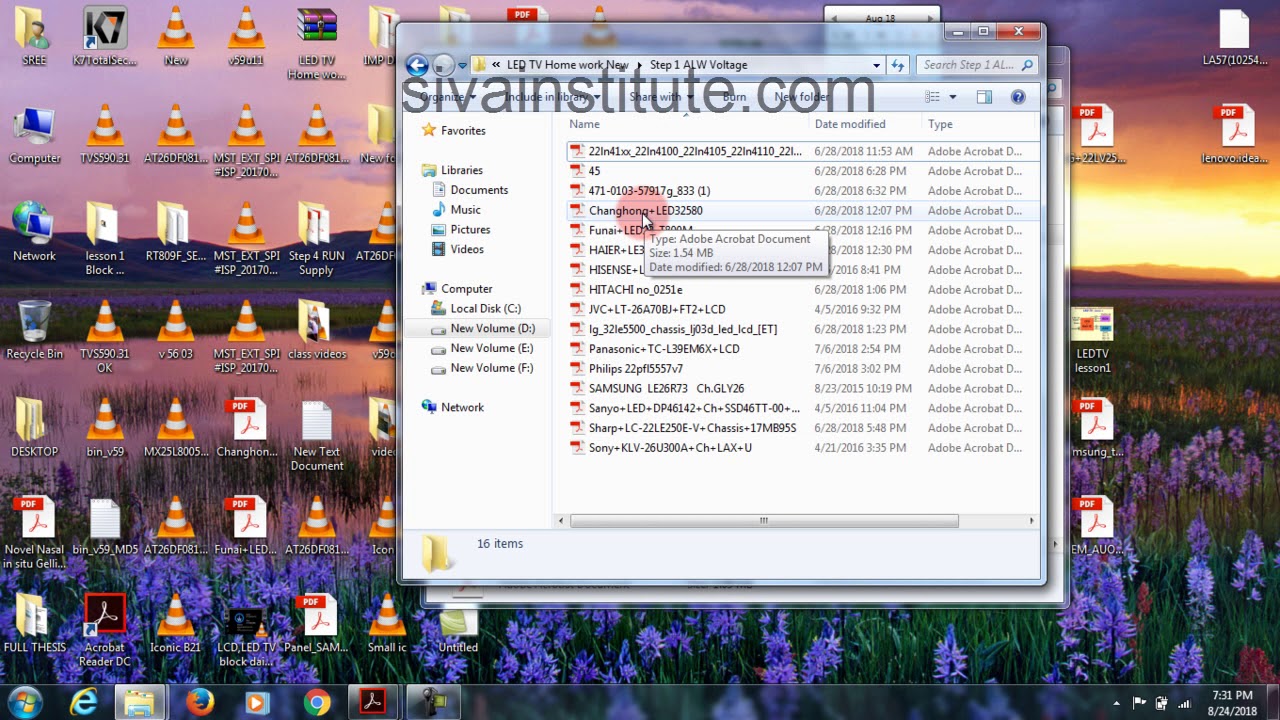Image resolution: width=1280 pixels, height=720 pixels.
Task: Open the clock showing 7:31 PM
Action: click(1232, 702)
